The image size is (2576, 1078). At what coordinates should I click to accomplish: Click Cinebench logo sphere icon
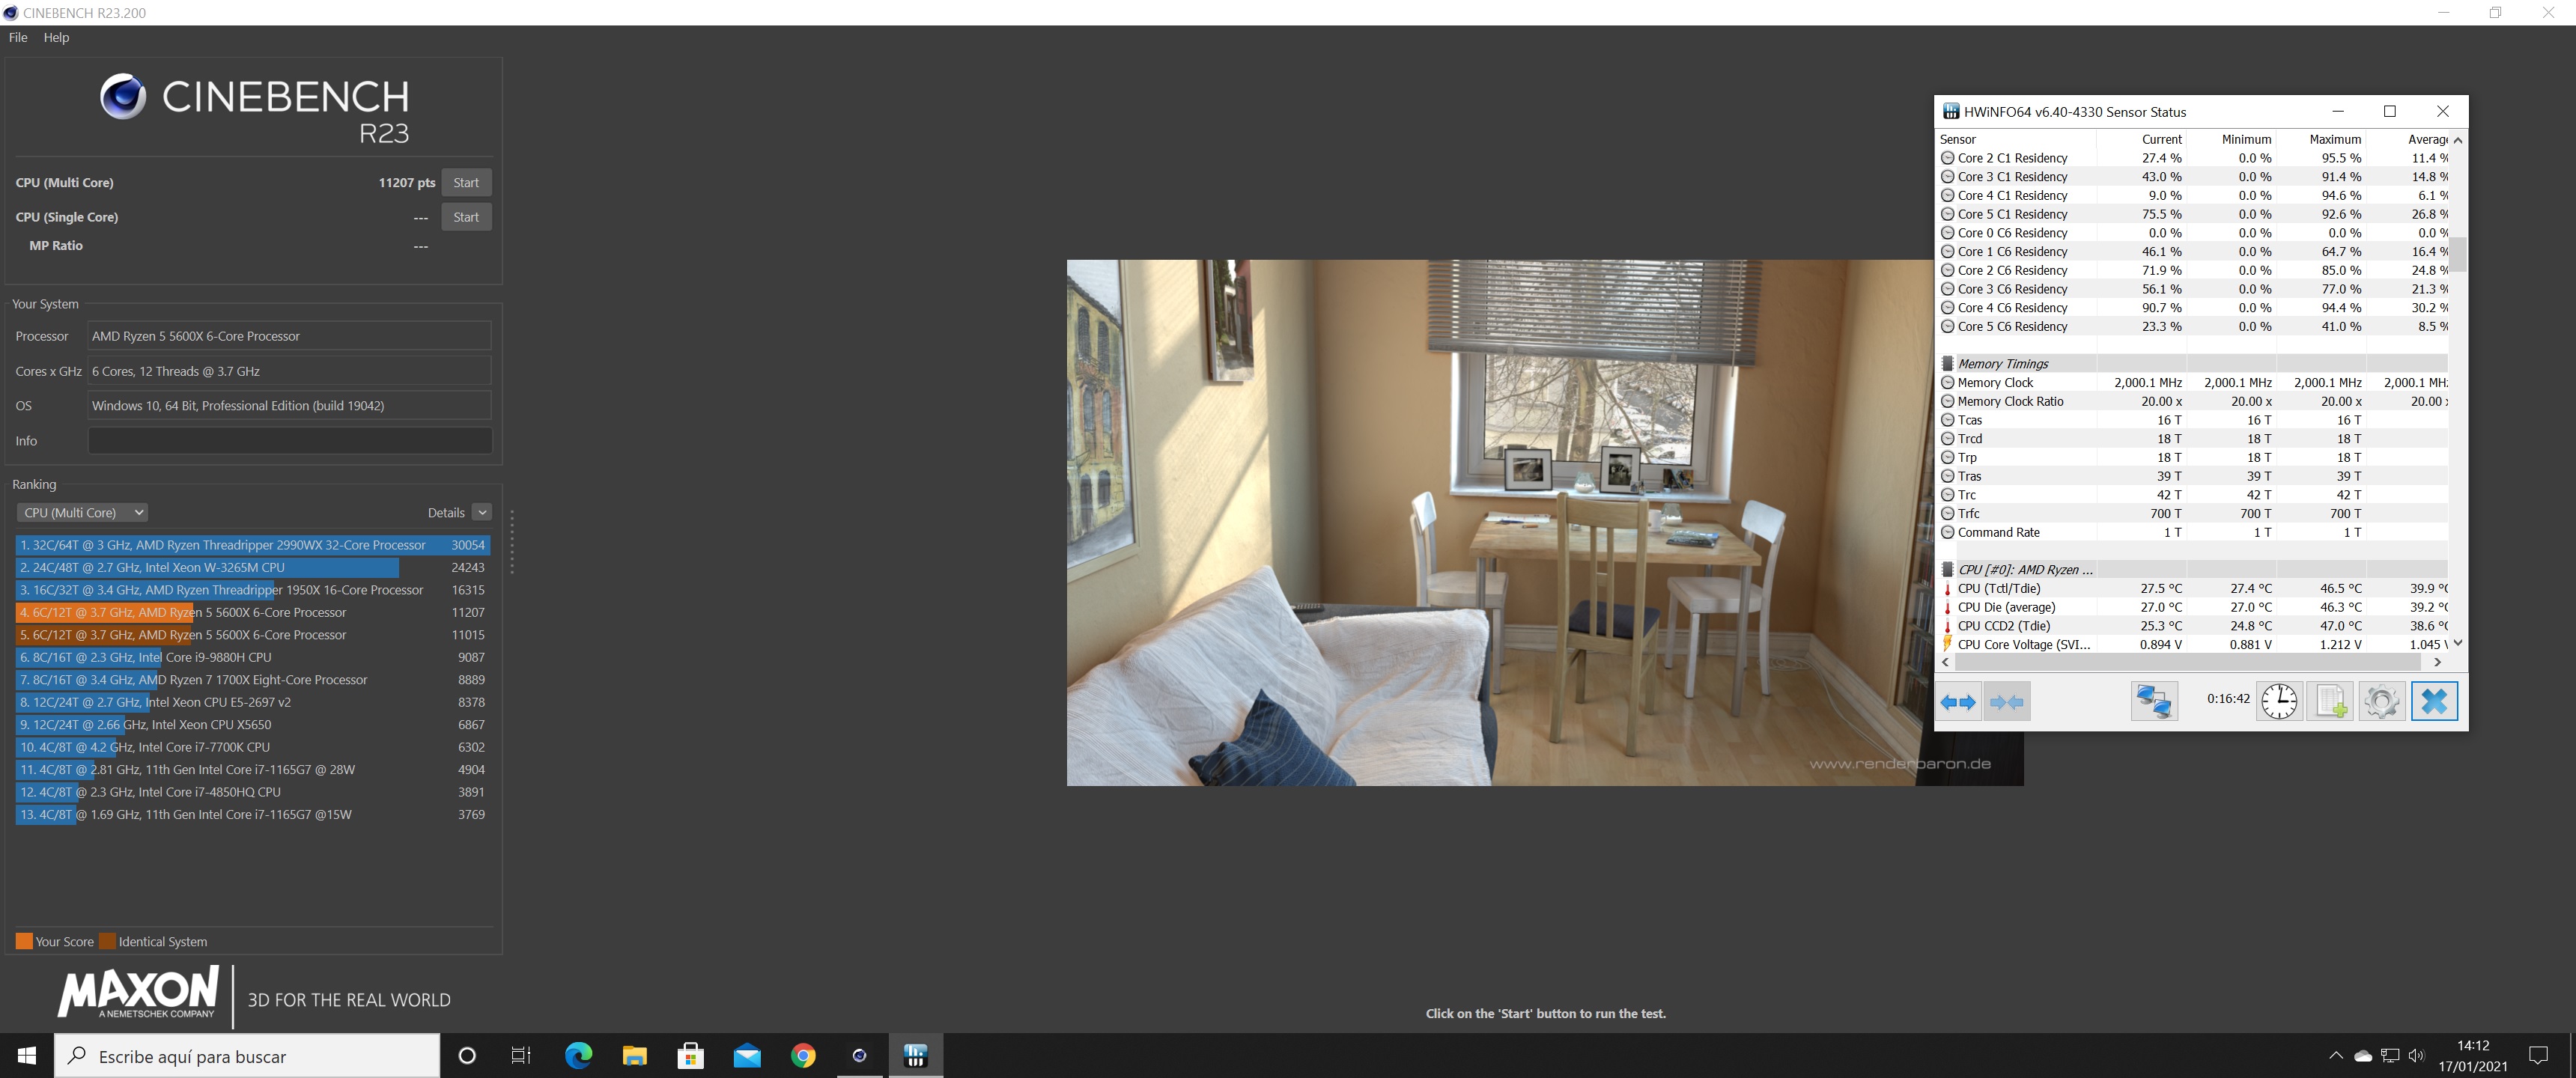[123, 97]
